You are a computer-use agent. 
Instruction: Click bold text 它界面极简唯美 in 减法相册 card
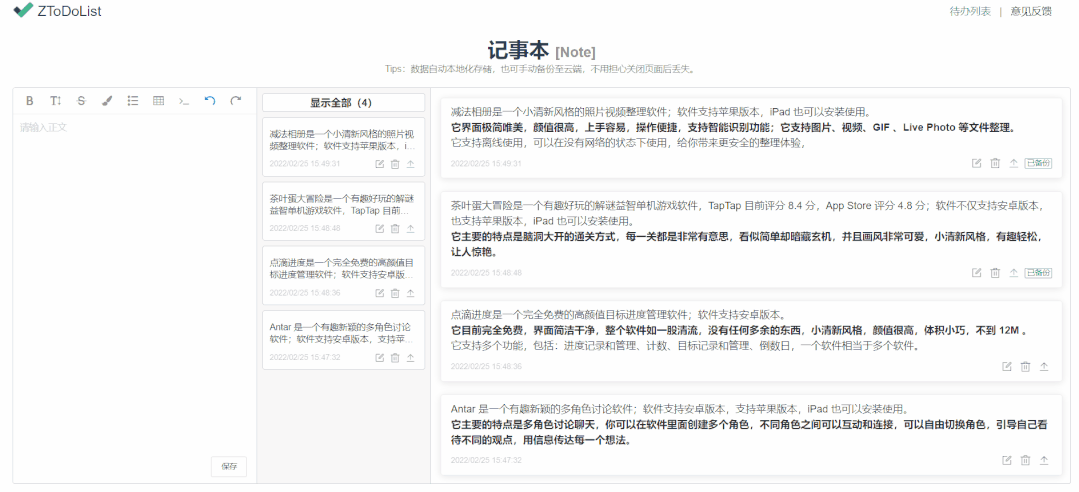489,127
